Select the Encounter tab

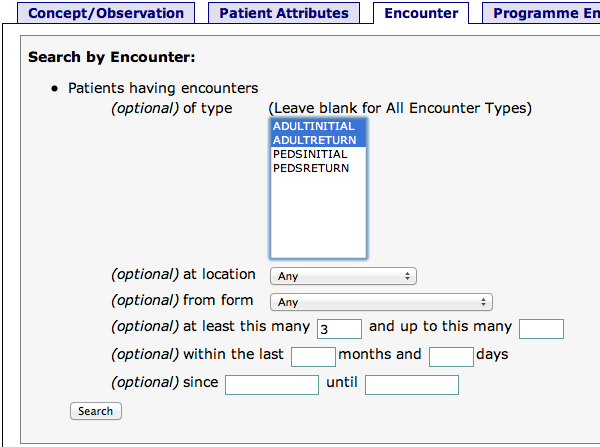(x=421, y=13)
